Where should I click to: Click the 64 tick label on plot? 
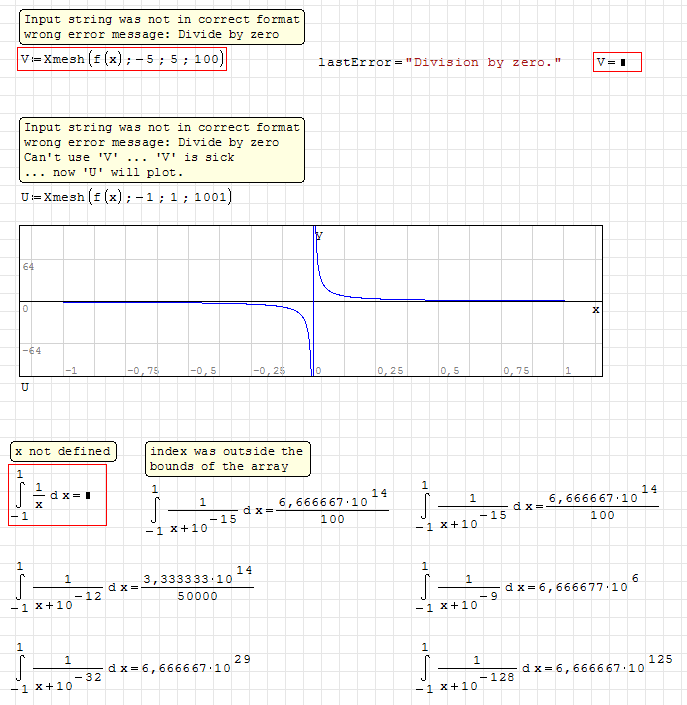(x=29, y=267)
